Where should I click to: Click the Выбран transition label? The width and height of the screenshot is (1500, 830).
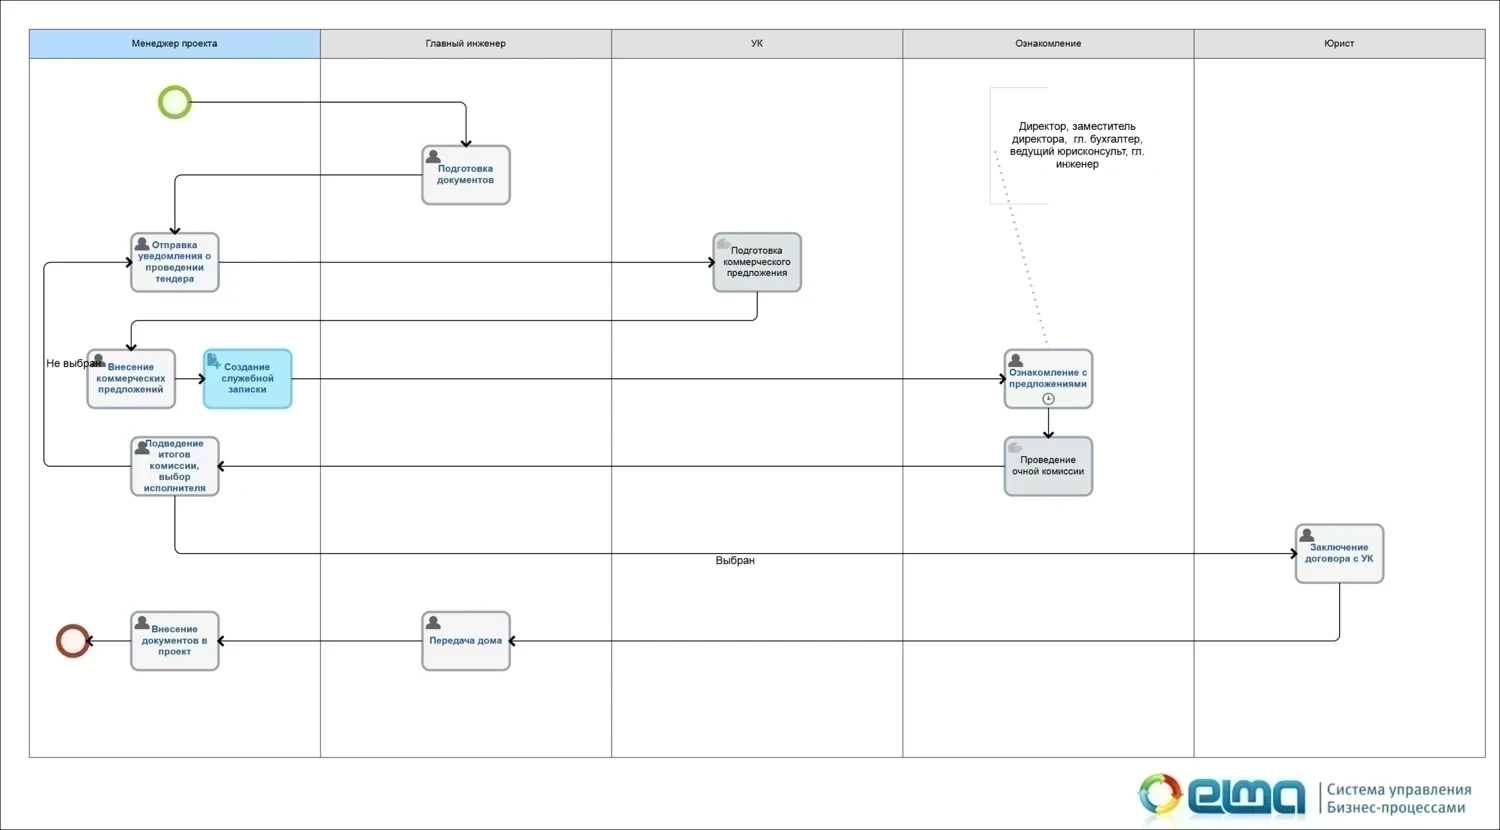735,561
